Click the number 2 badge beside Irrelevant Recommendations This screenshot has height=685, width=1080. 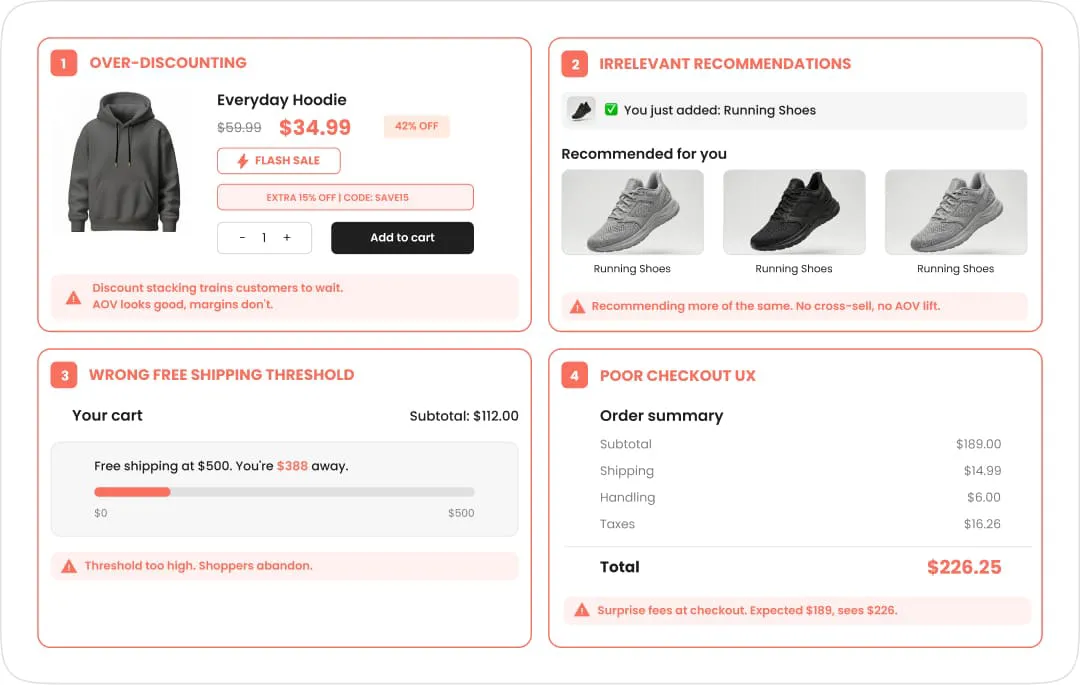[x=574, y=64]
